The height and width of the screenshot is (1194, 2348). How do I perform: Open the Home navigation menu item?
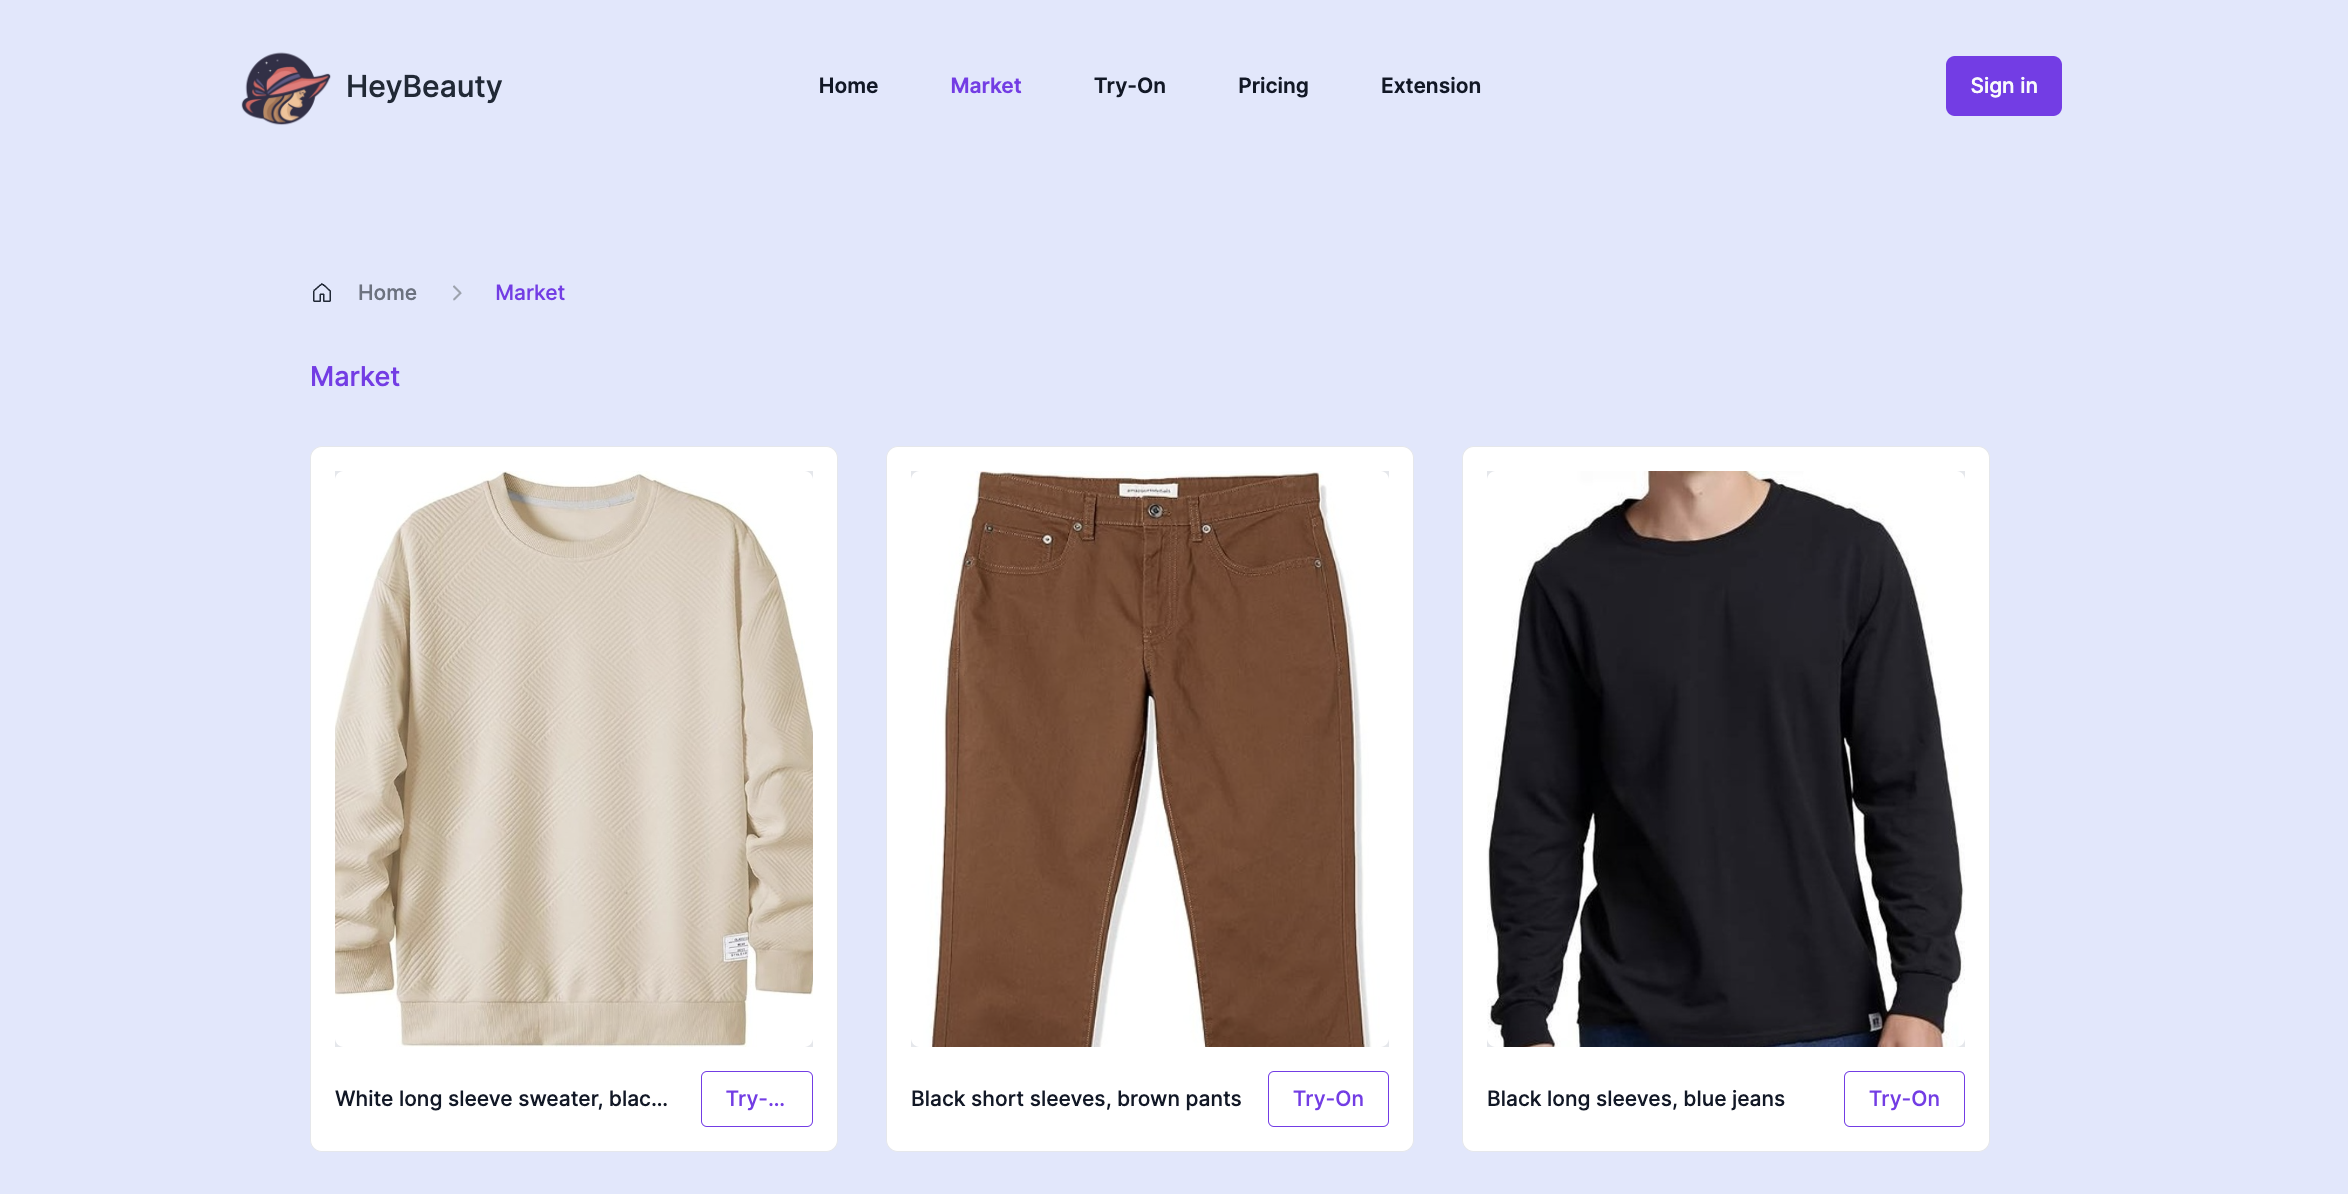coord(848,86)
